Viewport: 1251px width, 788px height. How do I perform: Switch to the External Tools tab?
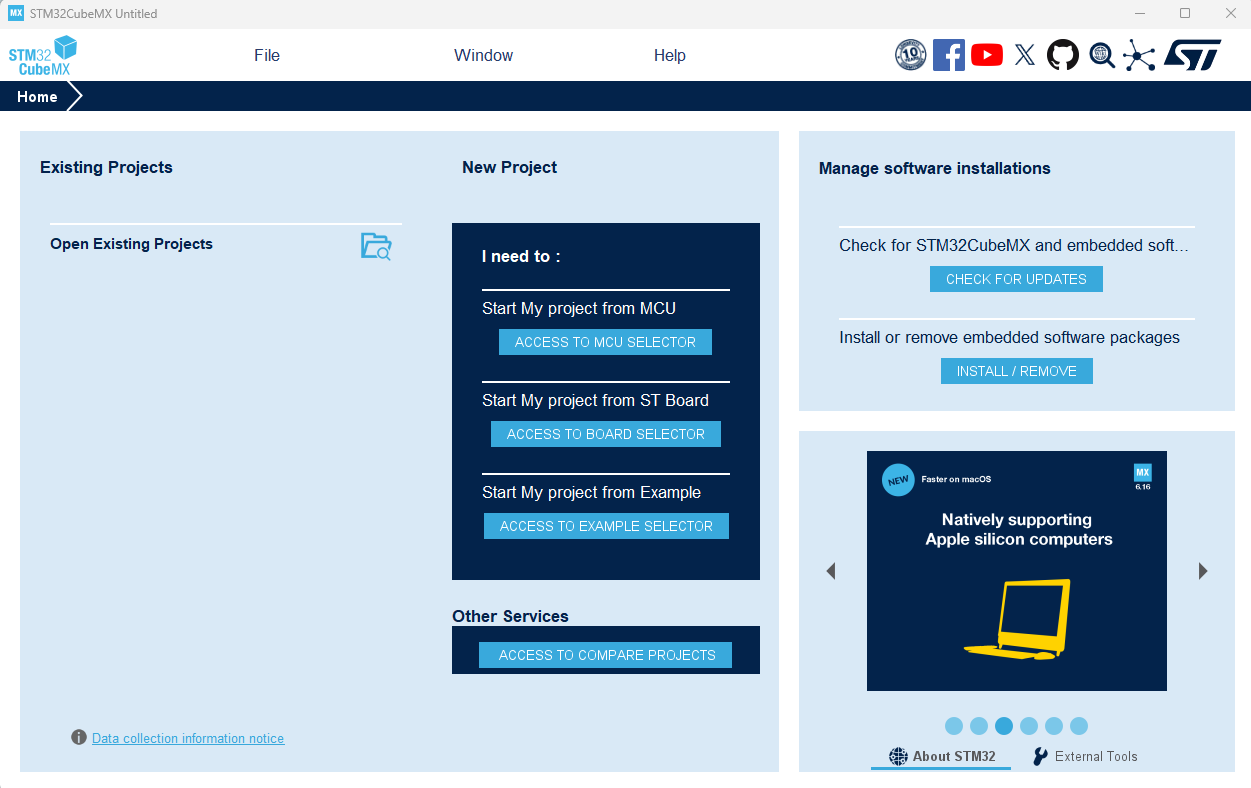[x=1085, y=756]
